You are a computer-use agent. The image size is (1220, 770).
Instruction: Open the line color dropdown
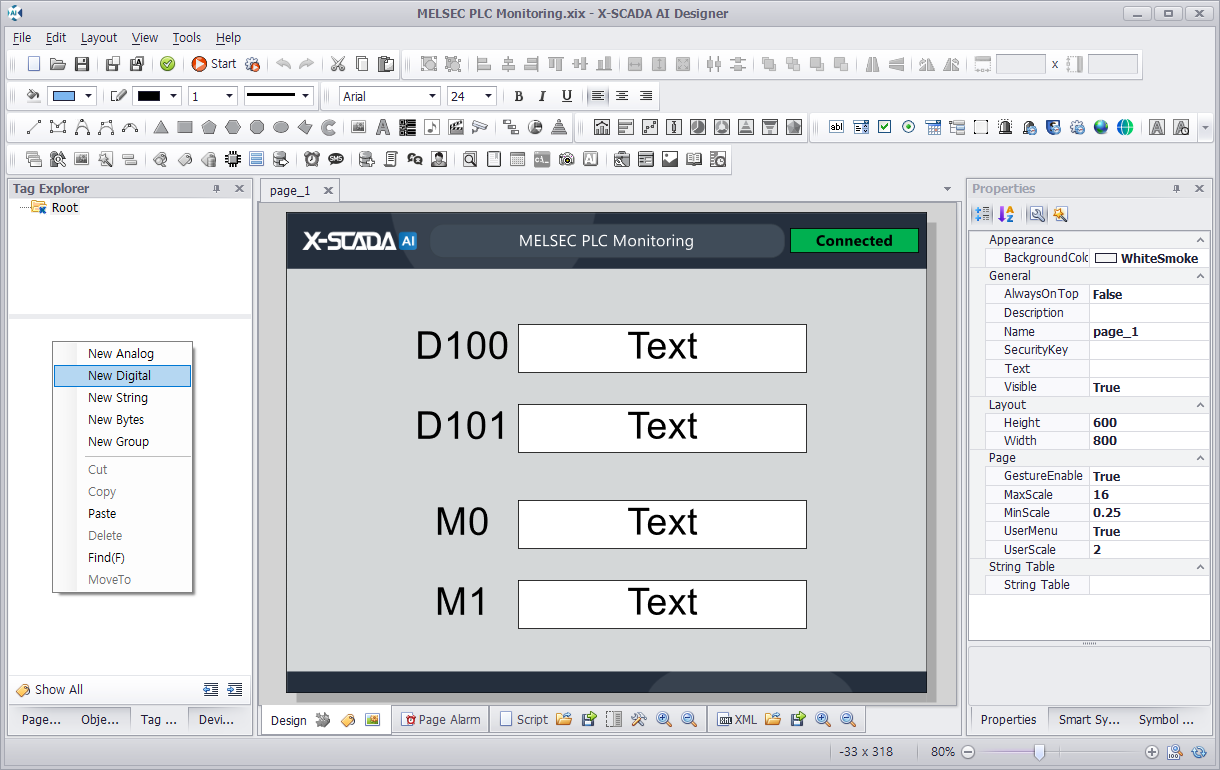(174, 96)
